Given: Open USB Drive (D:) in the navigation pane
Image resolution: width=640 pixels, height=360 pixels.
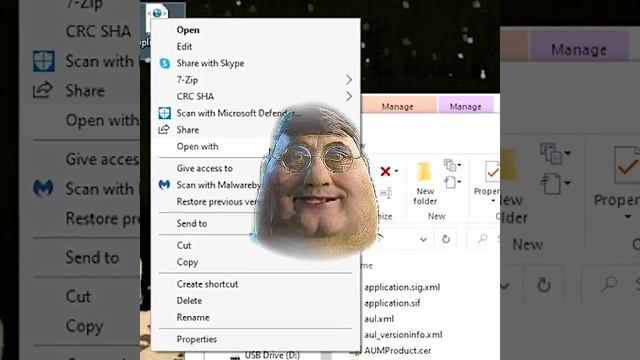Looking at the screenshot, I should [272, 355].
